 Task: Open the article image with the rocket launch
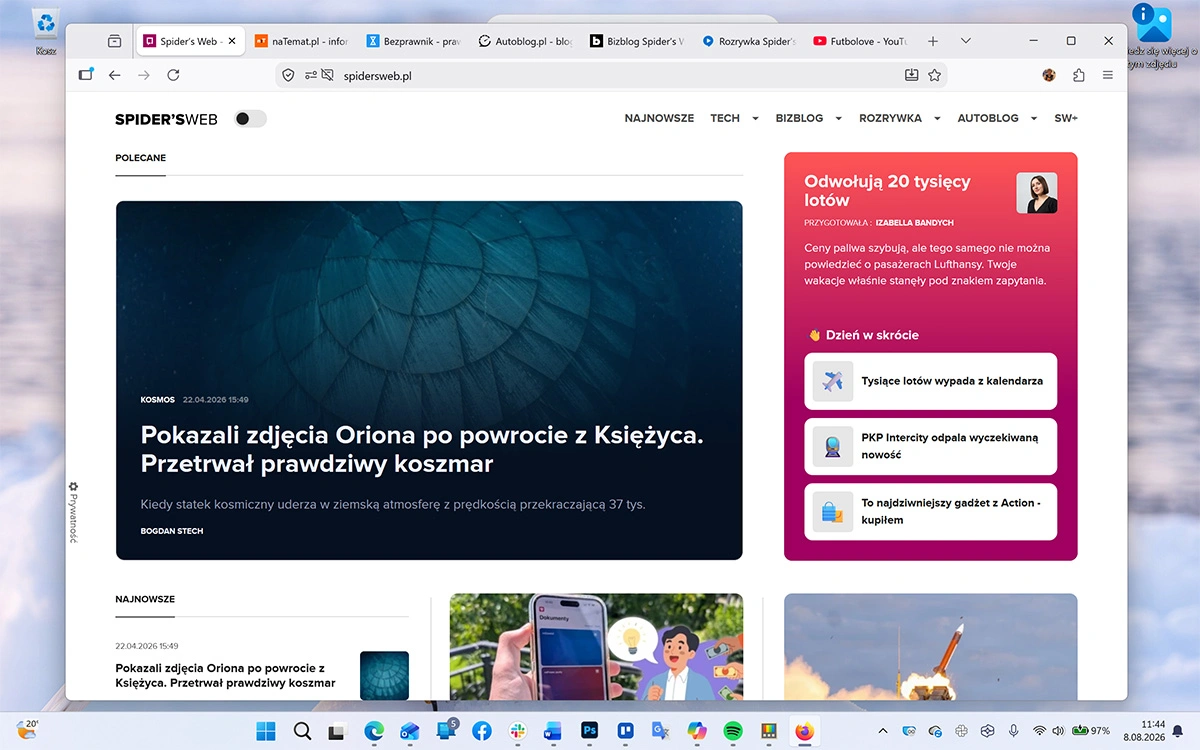930,647
